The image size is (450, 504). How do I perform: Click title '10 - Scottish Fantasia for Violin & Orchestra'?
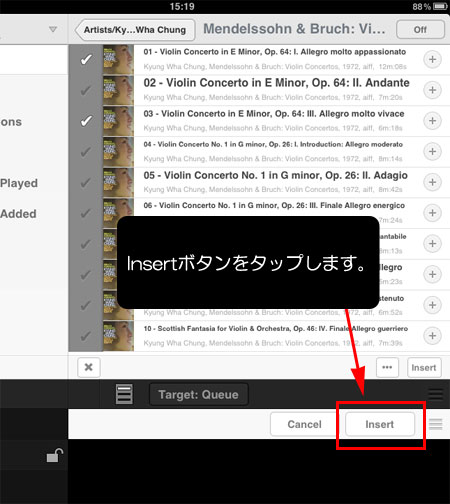point(276,329)
